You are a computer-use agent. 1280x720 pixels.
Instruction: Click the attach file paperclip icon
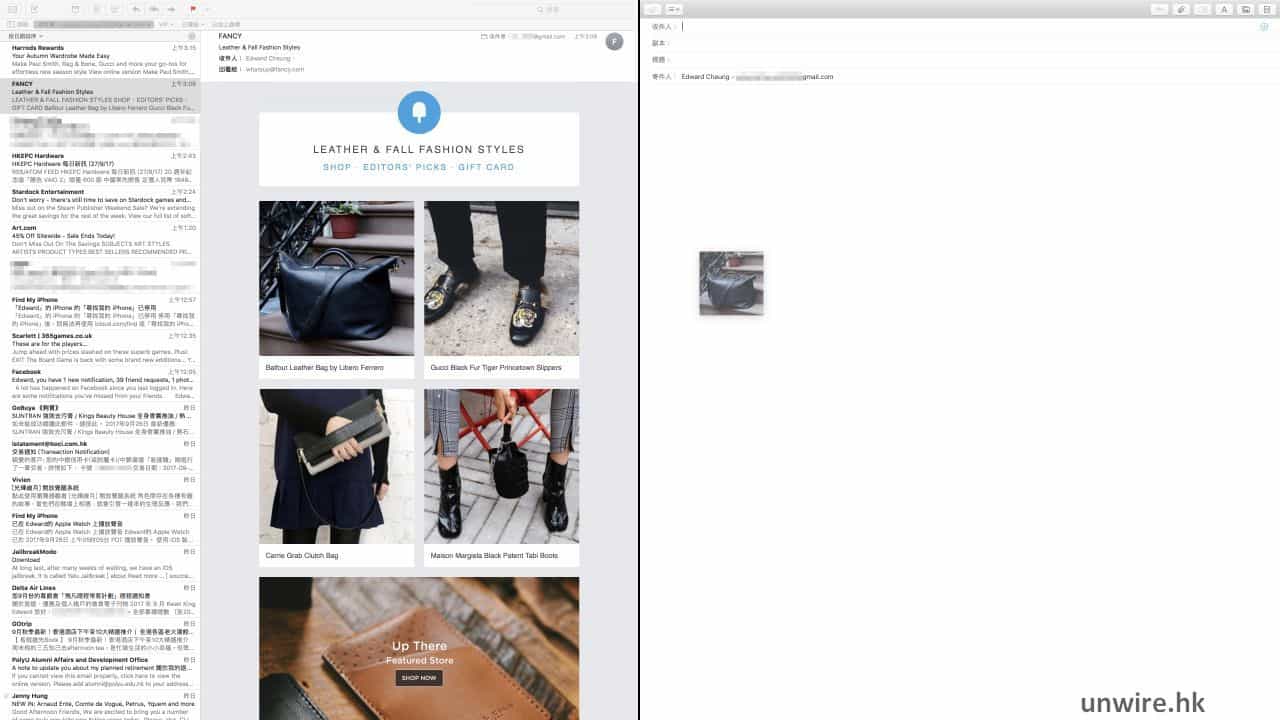pyautogui.click(x=1181, y=9)
